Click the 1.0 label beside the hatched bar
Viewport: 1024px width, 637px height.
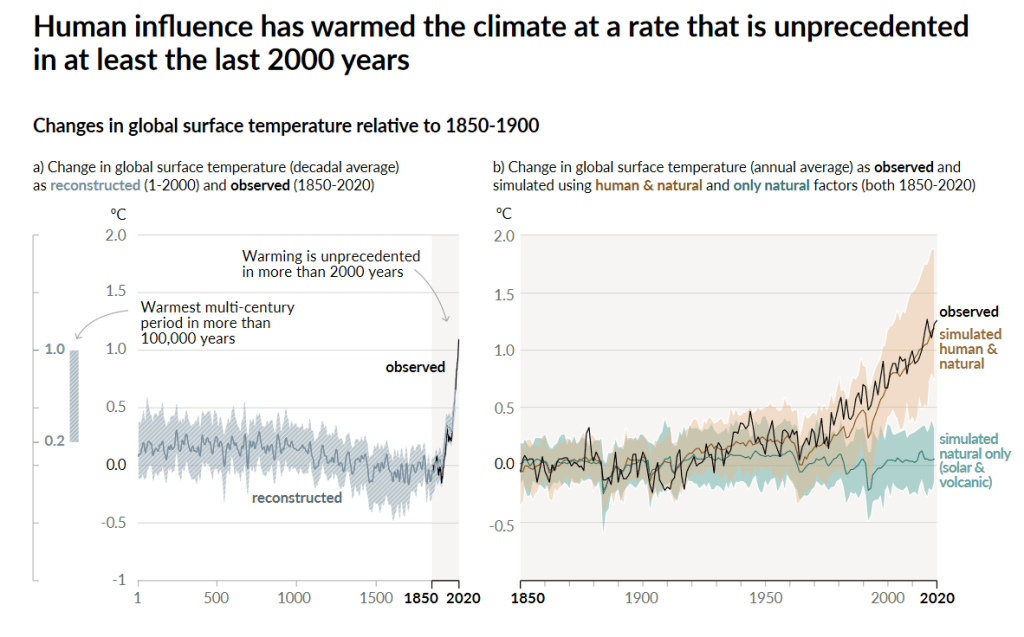pyautogui.click(x=54, y=350)
